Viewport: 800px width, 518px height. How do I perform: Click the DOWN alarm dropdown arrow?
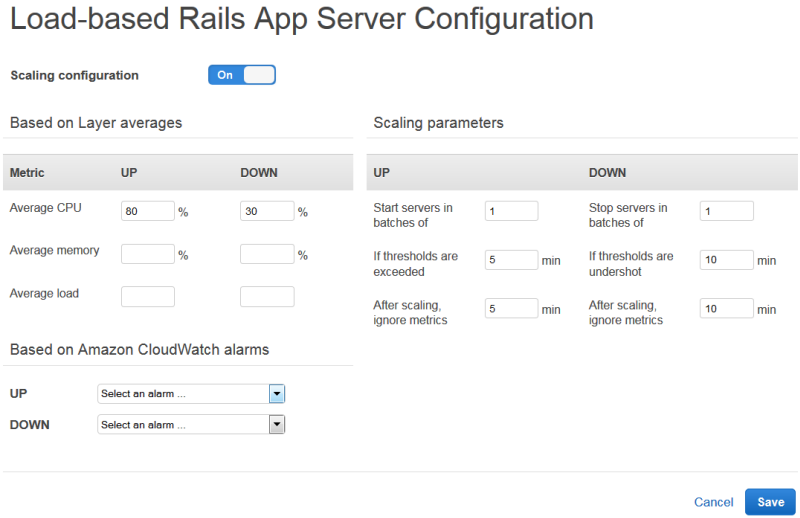click(x=277, y=425)
